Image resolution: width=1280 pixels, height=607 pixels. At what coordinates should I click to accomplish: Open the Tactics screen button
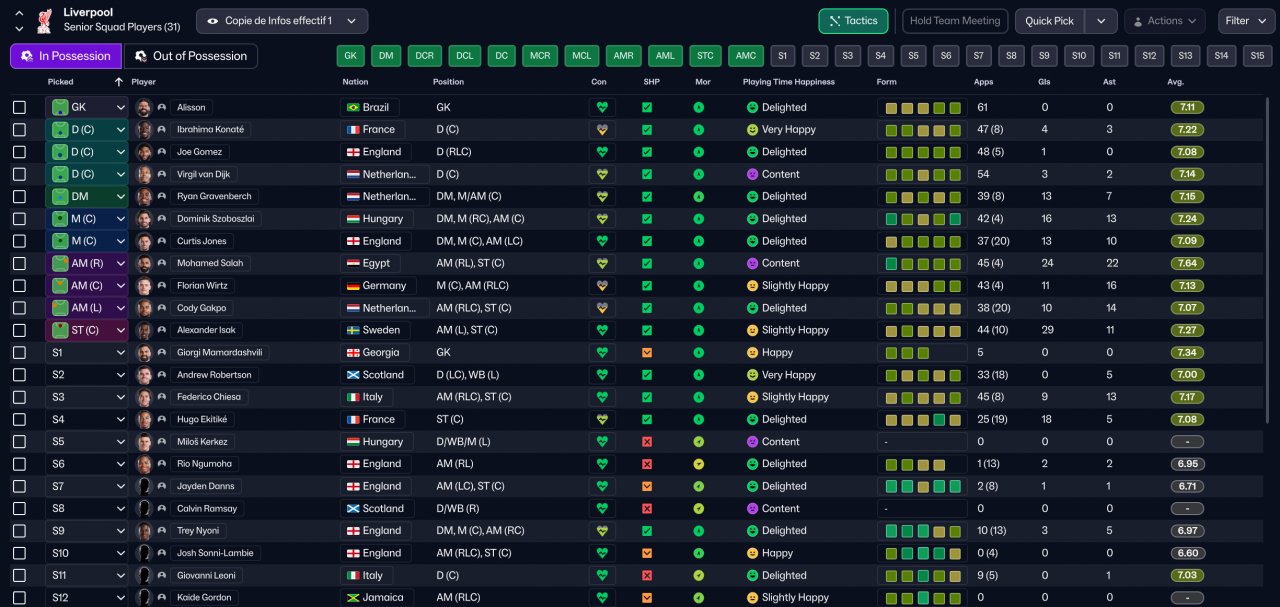tap(853, 21)
